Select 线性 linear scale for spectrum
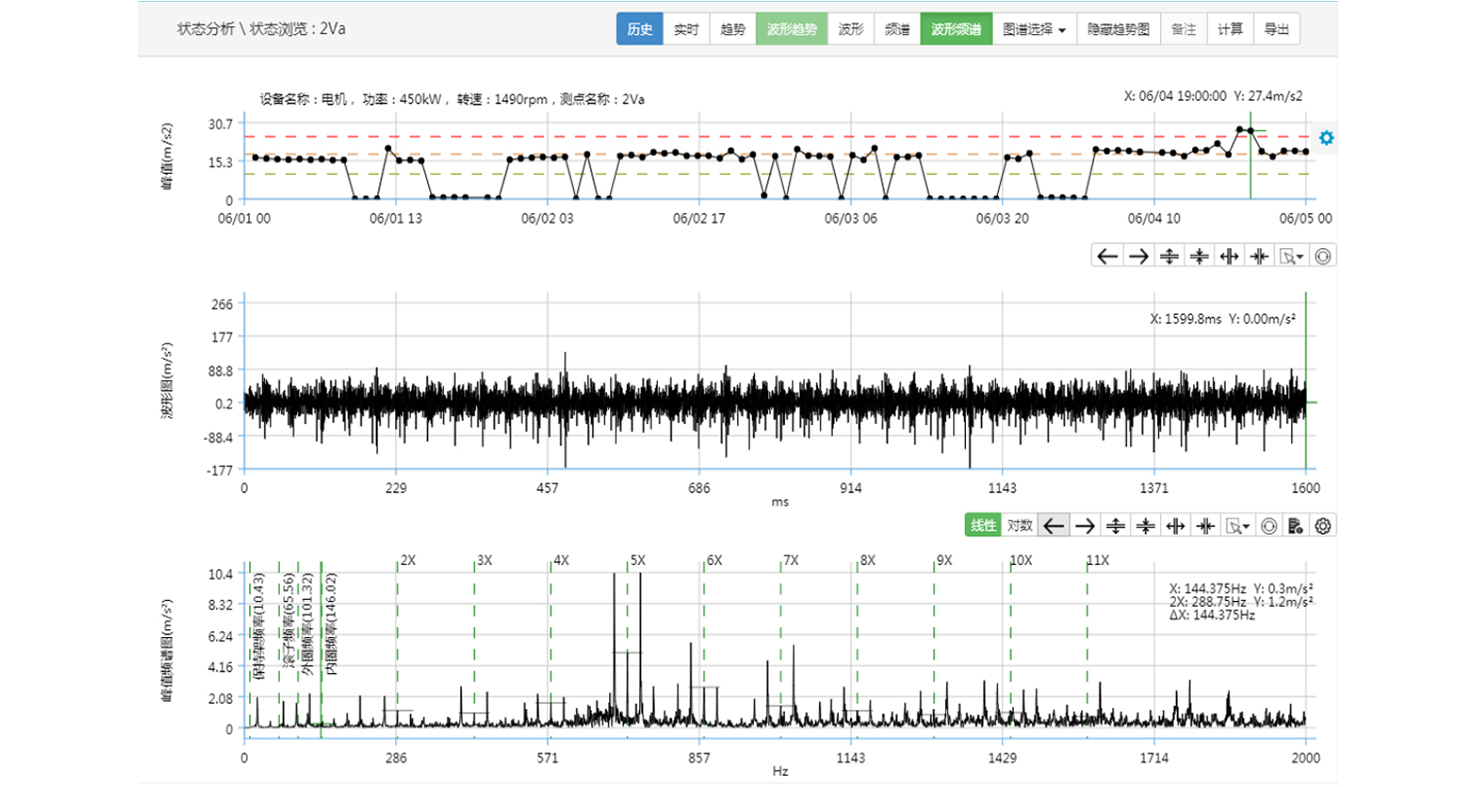The image size is (1473, 787). click(984, 525)
